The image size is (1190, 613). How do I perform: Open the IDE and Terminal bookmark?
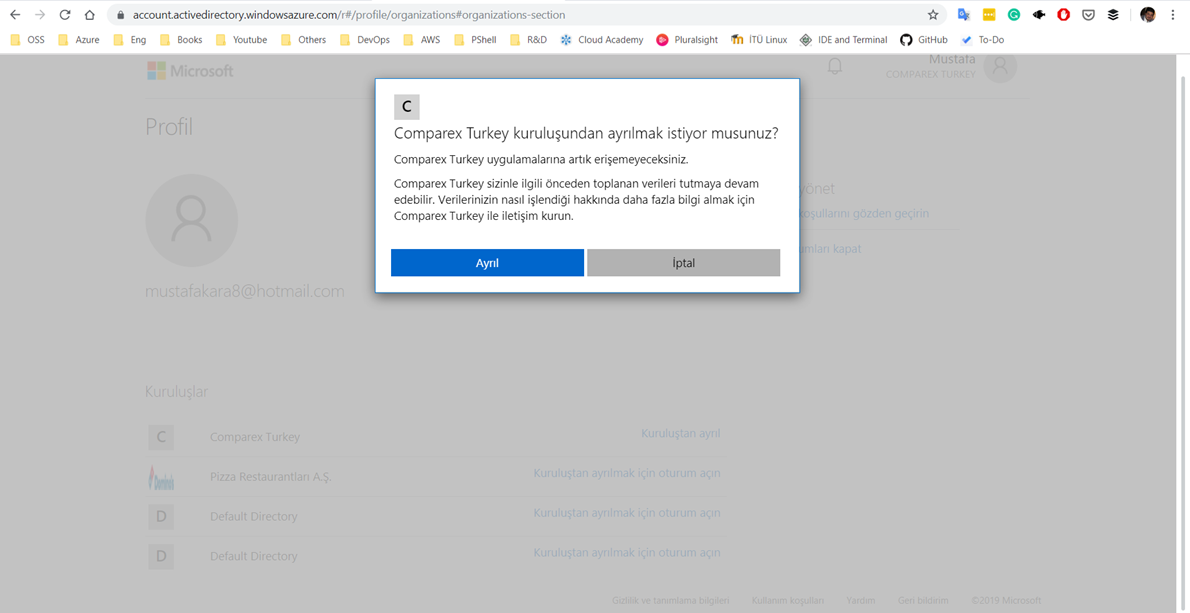(x=844, y=39)
